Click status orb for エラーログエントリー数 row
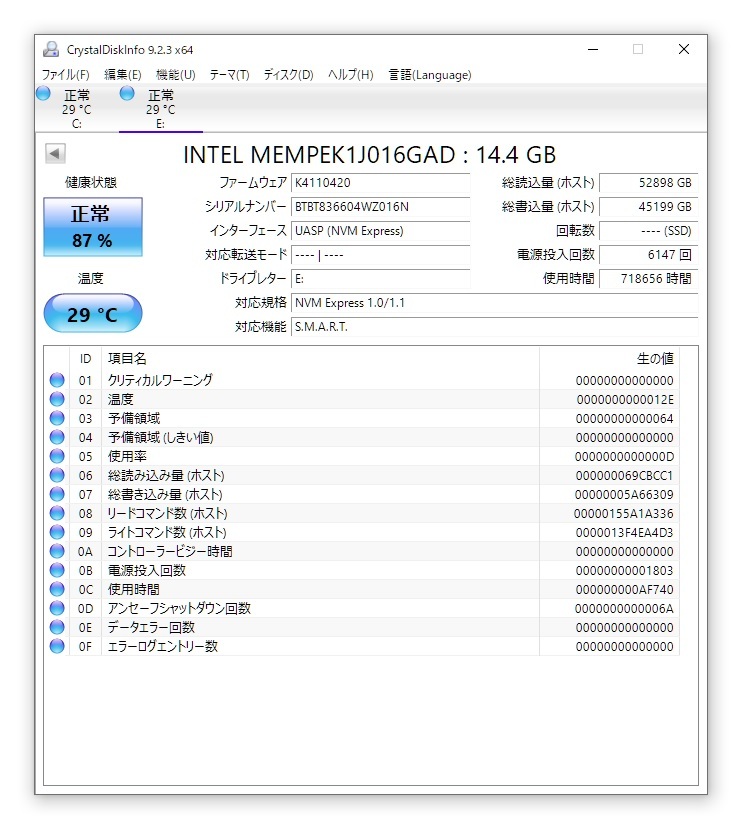Image resolution: width=742 pixels, height=838 pixels. point(57,646)
